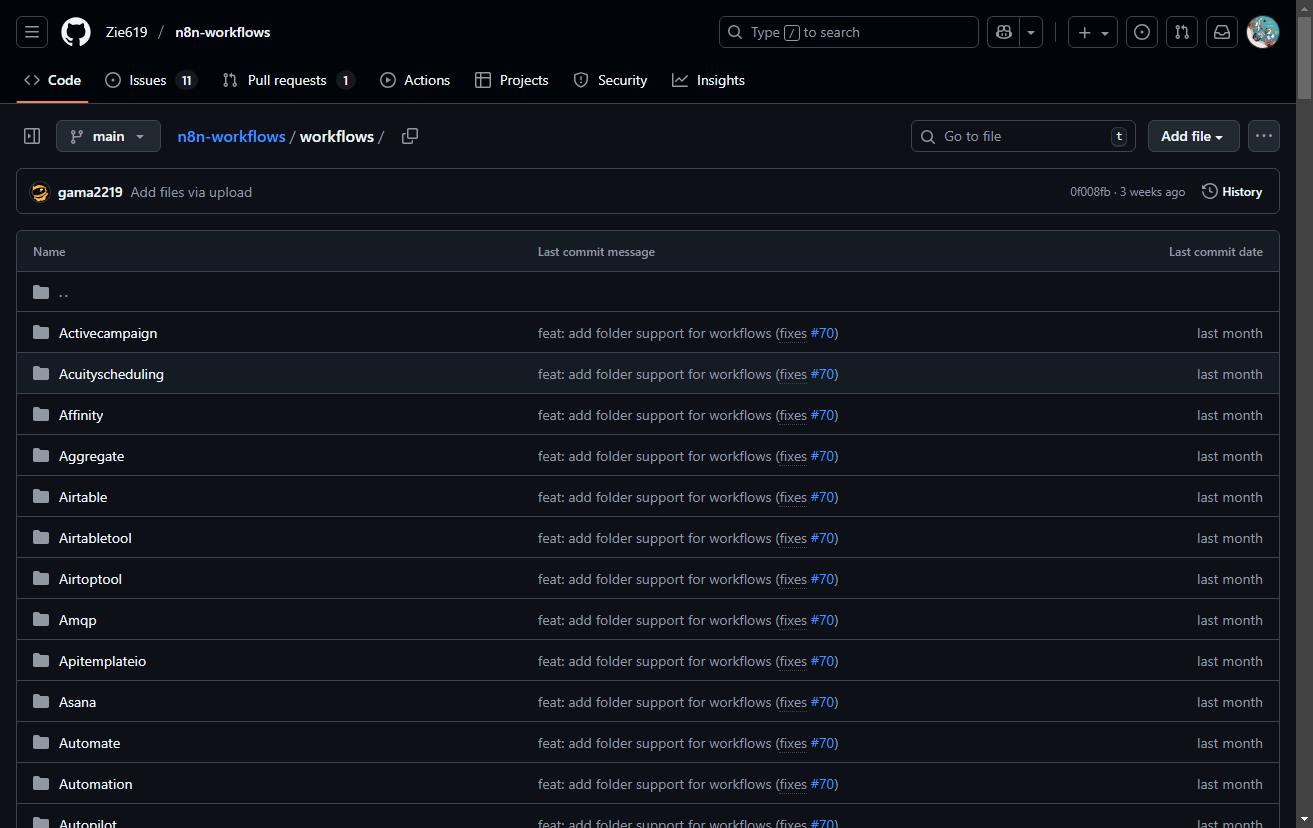Image resolution: width=1313 pixels, height=828 pixels.
Task: Open the user profile avatar menu
Action: [x=1263, y=32]
